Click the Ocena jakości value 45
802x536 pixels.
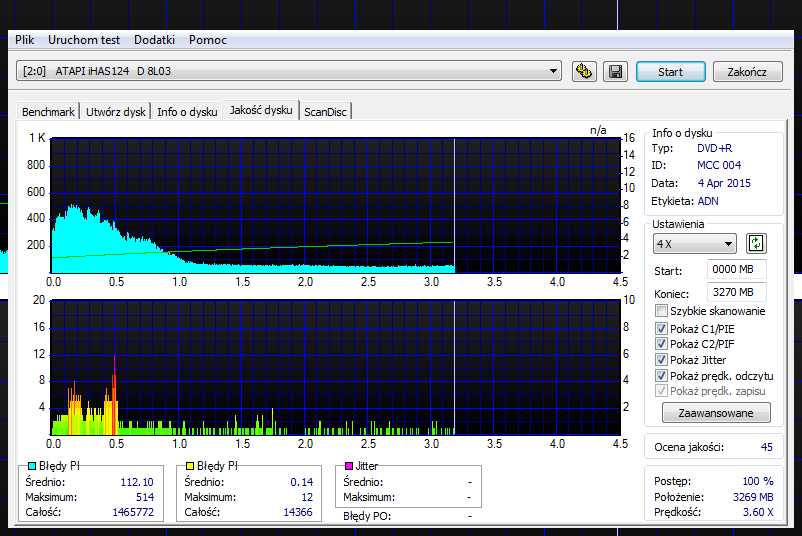[766, 447]
